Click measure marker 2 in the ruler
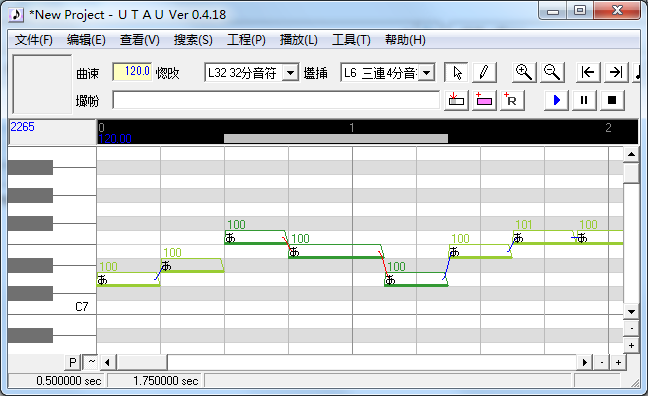648x396 pixels. click(608, 127)
